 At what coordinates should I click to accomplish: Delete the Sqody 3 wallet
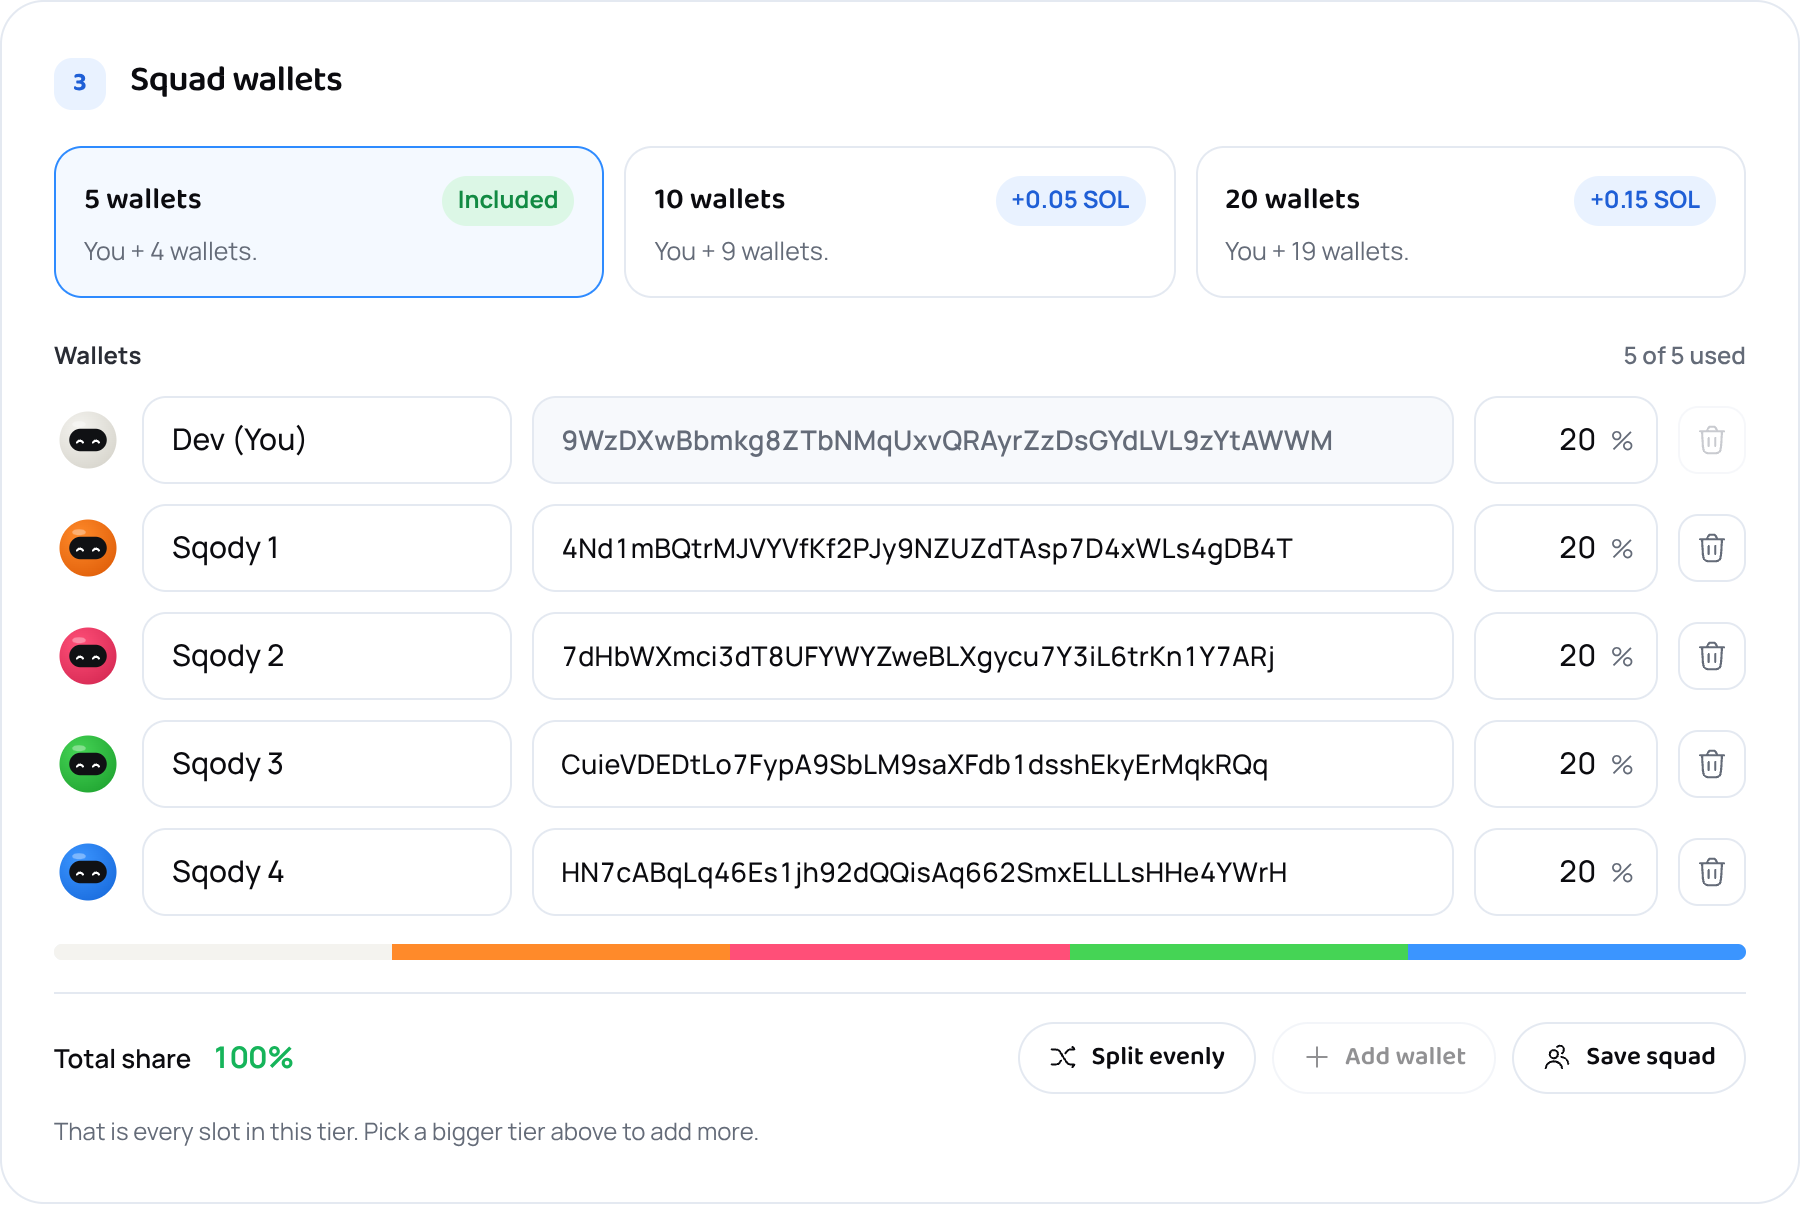(x=1711, y=764)
